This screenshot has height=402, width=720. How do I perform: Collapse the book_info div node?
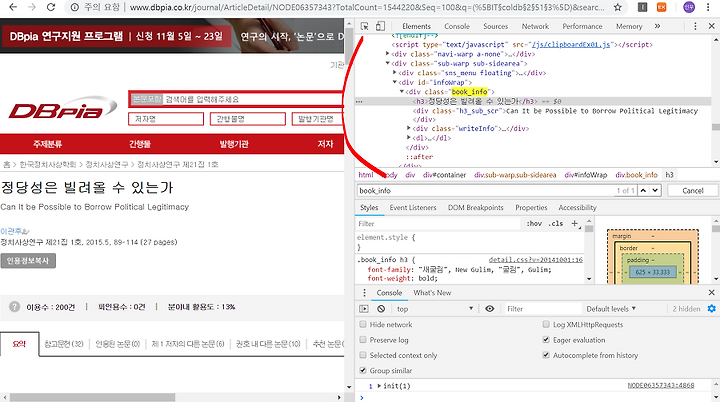pos(402,91)
